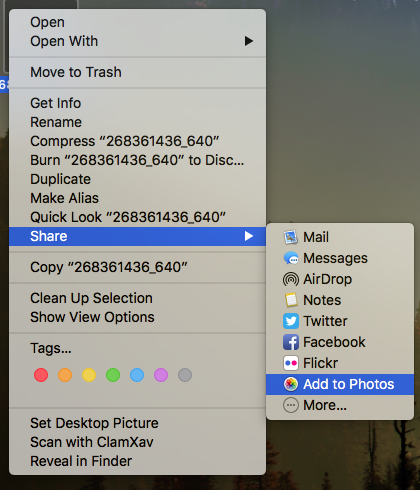
Task: Share to Twitter text label
Action: click(x=325, y=321)
